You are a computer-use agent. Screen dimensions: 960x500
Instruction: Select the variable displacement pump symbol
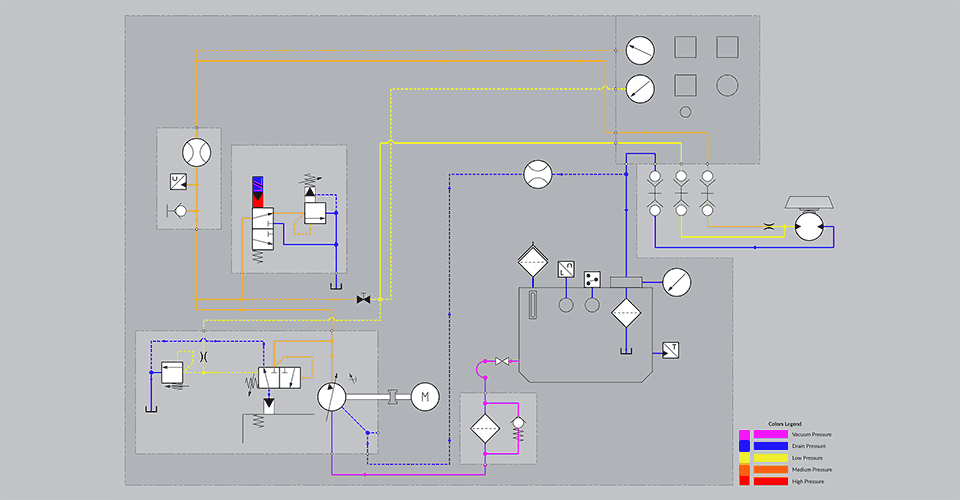tap(331, 397)
